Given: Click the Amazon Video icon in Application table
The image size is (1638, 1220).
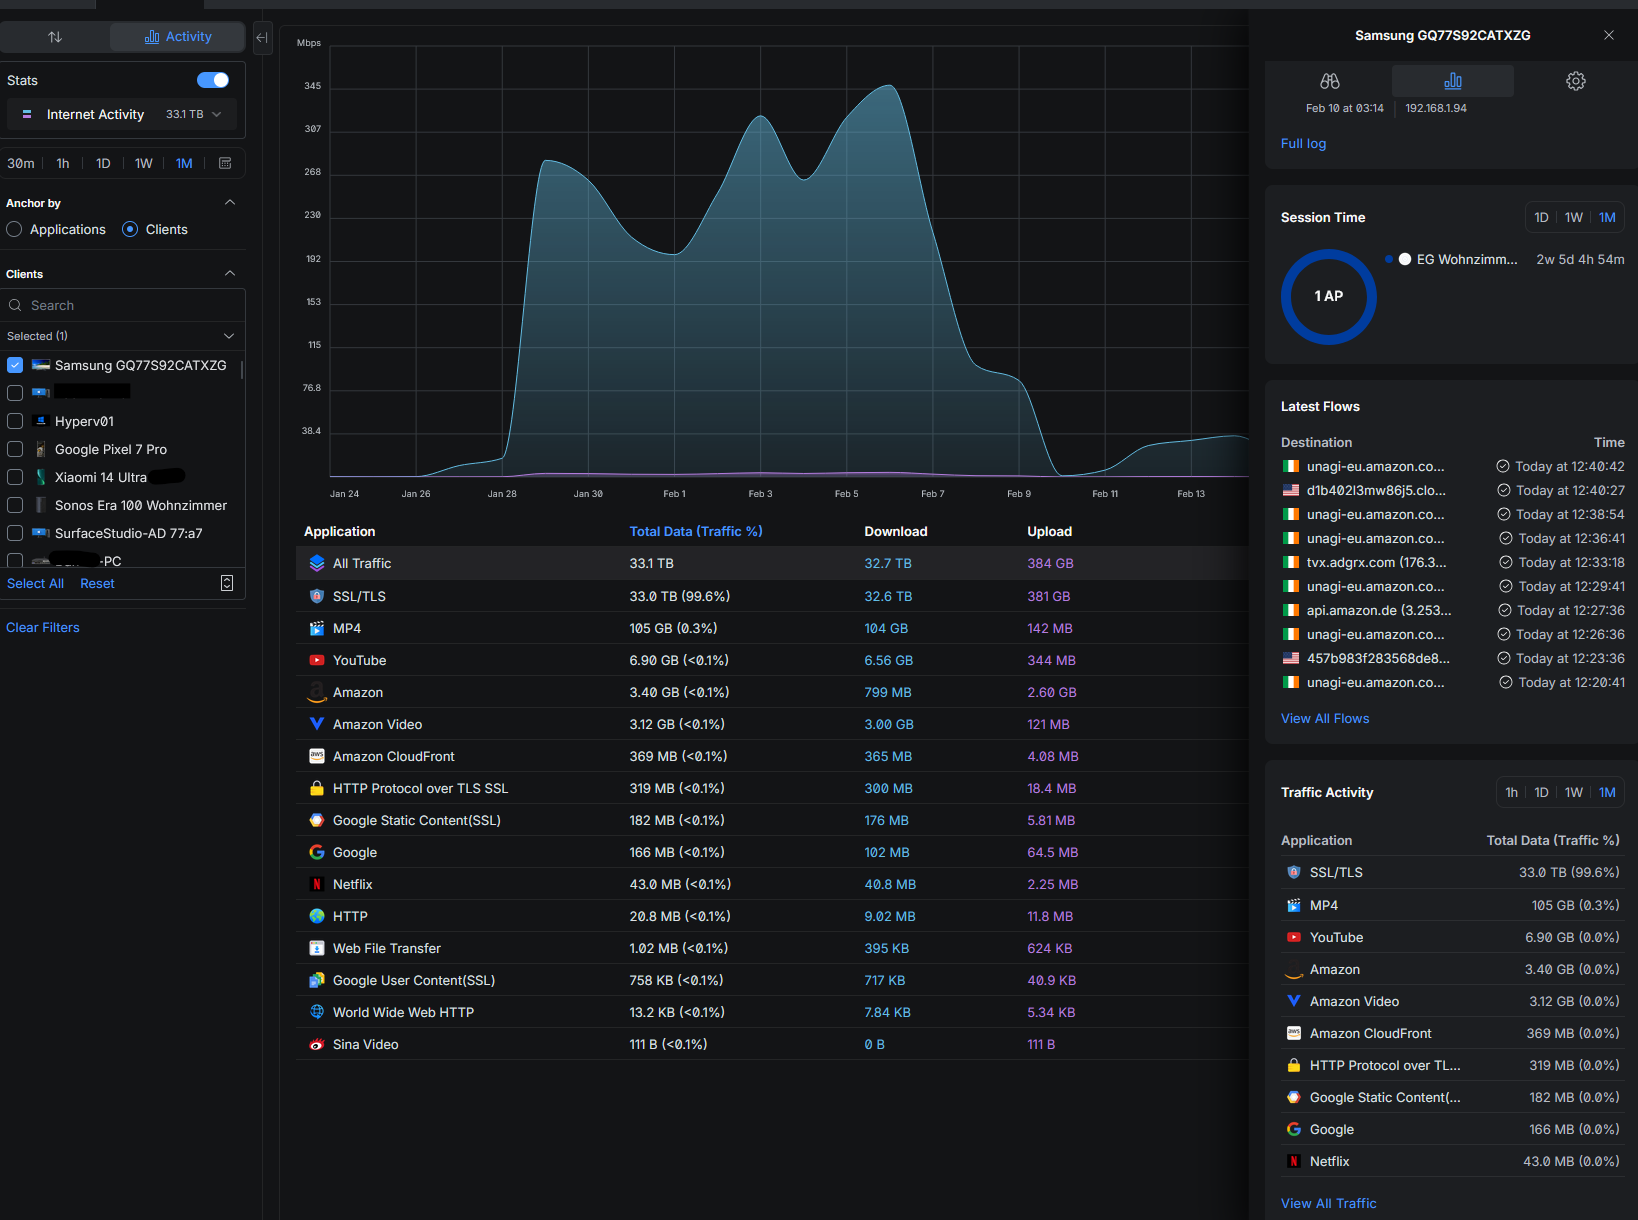Looking at the screenshot, I should click(317, 724).
